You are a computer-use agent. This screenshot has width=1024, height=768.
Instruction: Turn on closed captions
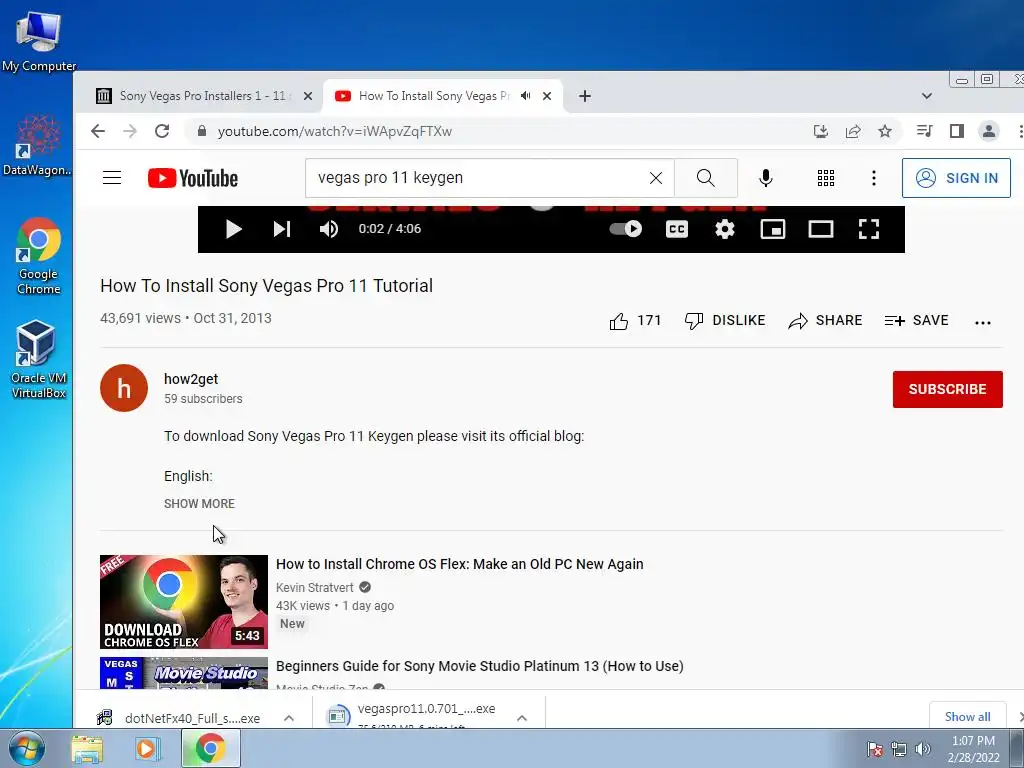pyautogui.click(x=677, y=229)
